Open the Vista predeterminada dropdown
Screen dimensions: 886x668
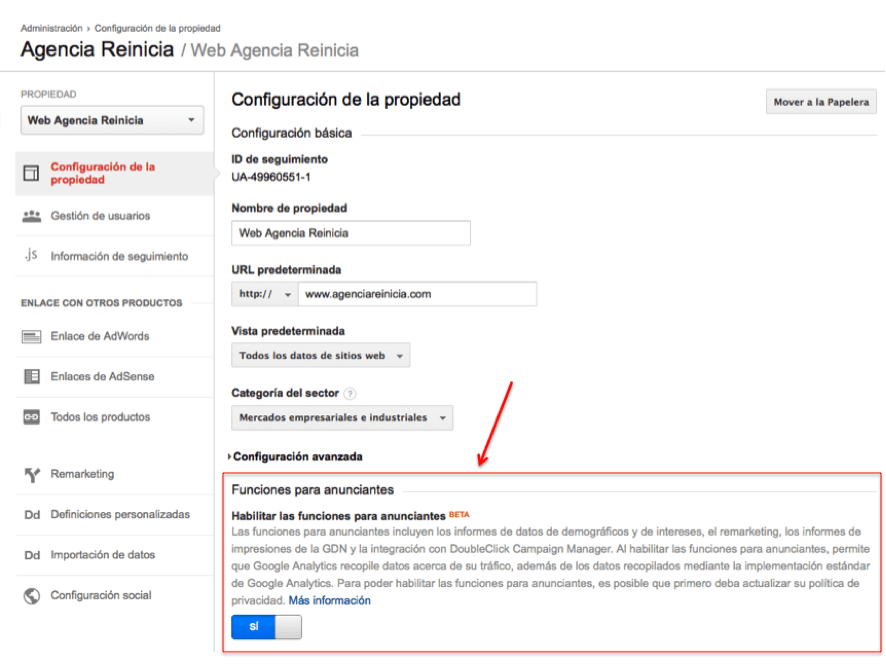pyautogui.click(x=320, y=356)
